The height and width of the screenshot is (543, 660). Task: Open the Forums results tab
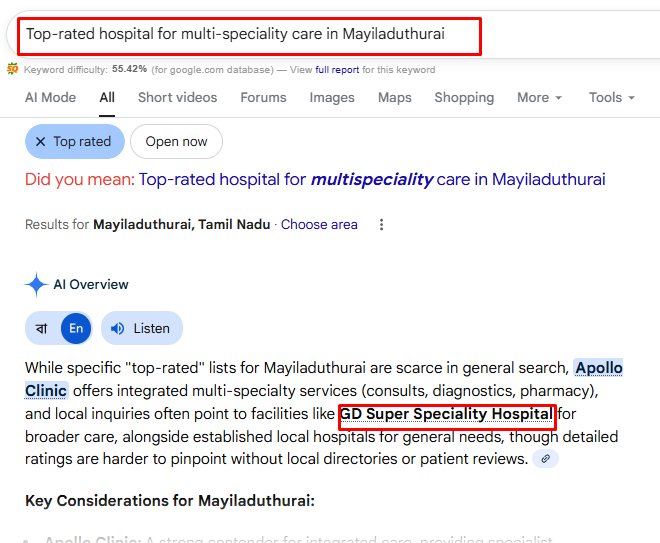point(263,97)
